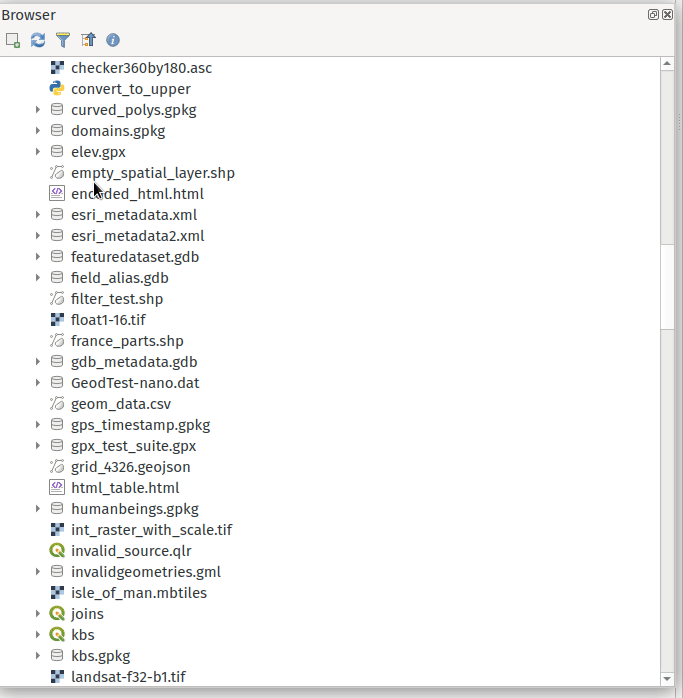Click the Refresh browser icon
The image size is (683, 698).
38,40
